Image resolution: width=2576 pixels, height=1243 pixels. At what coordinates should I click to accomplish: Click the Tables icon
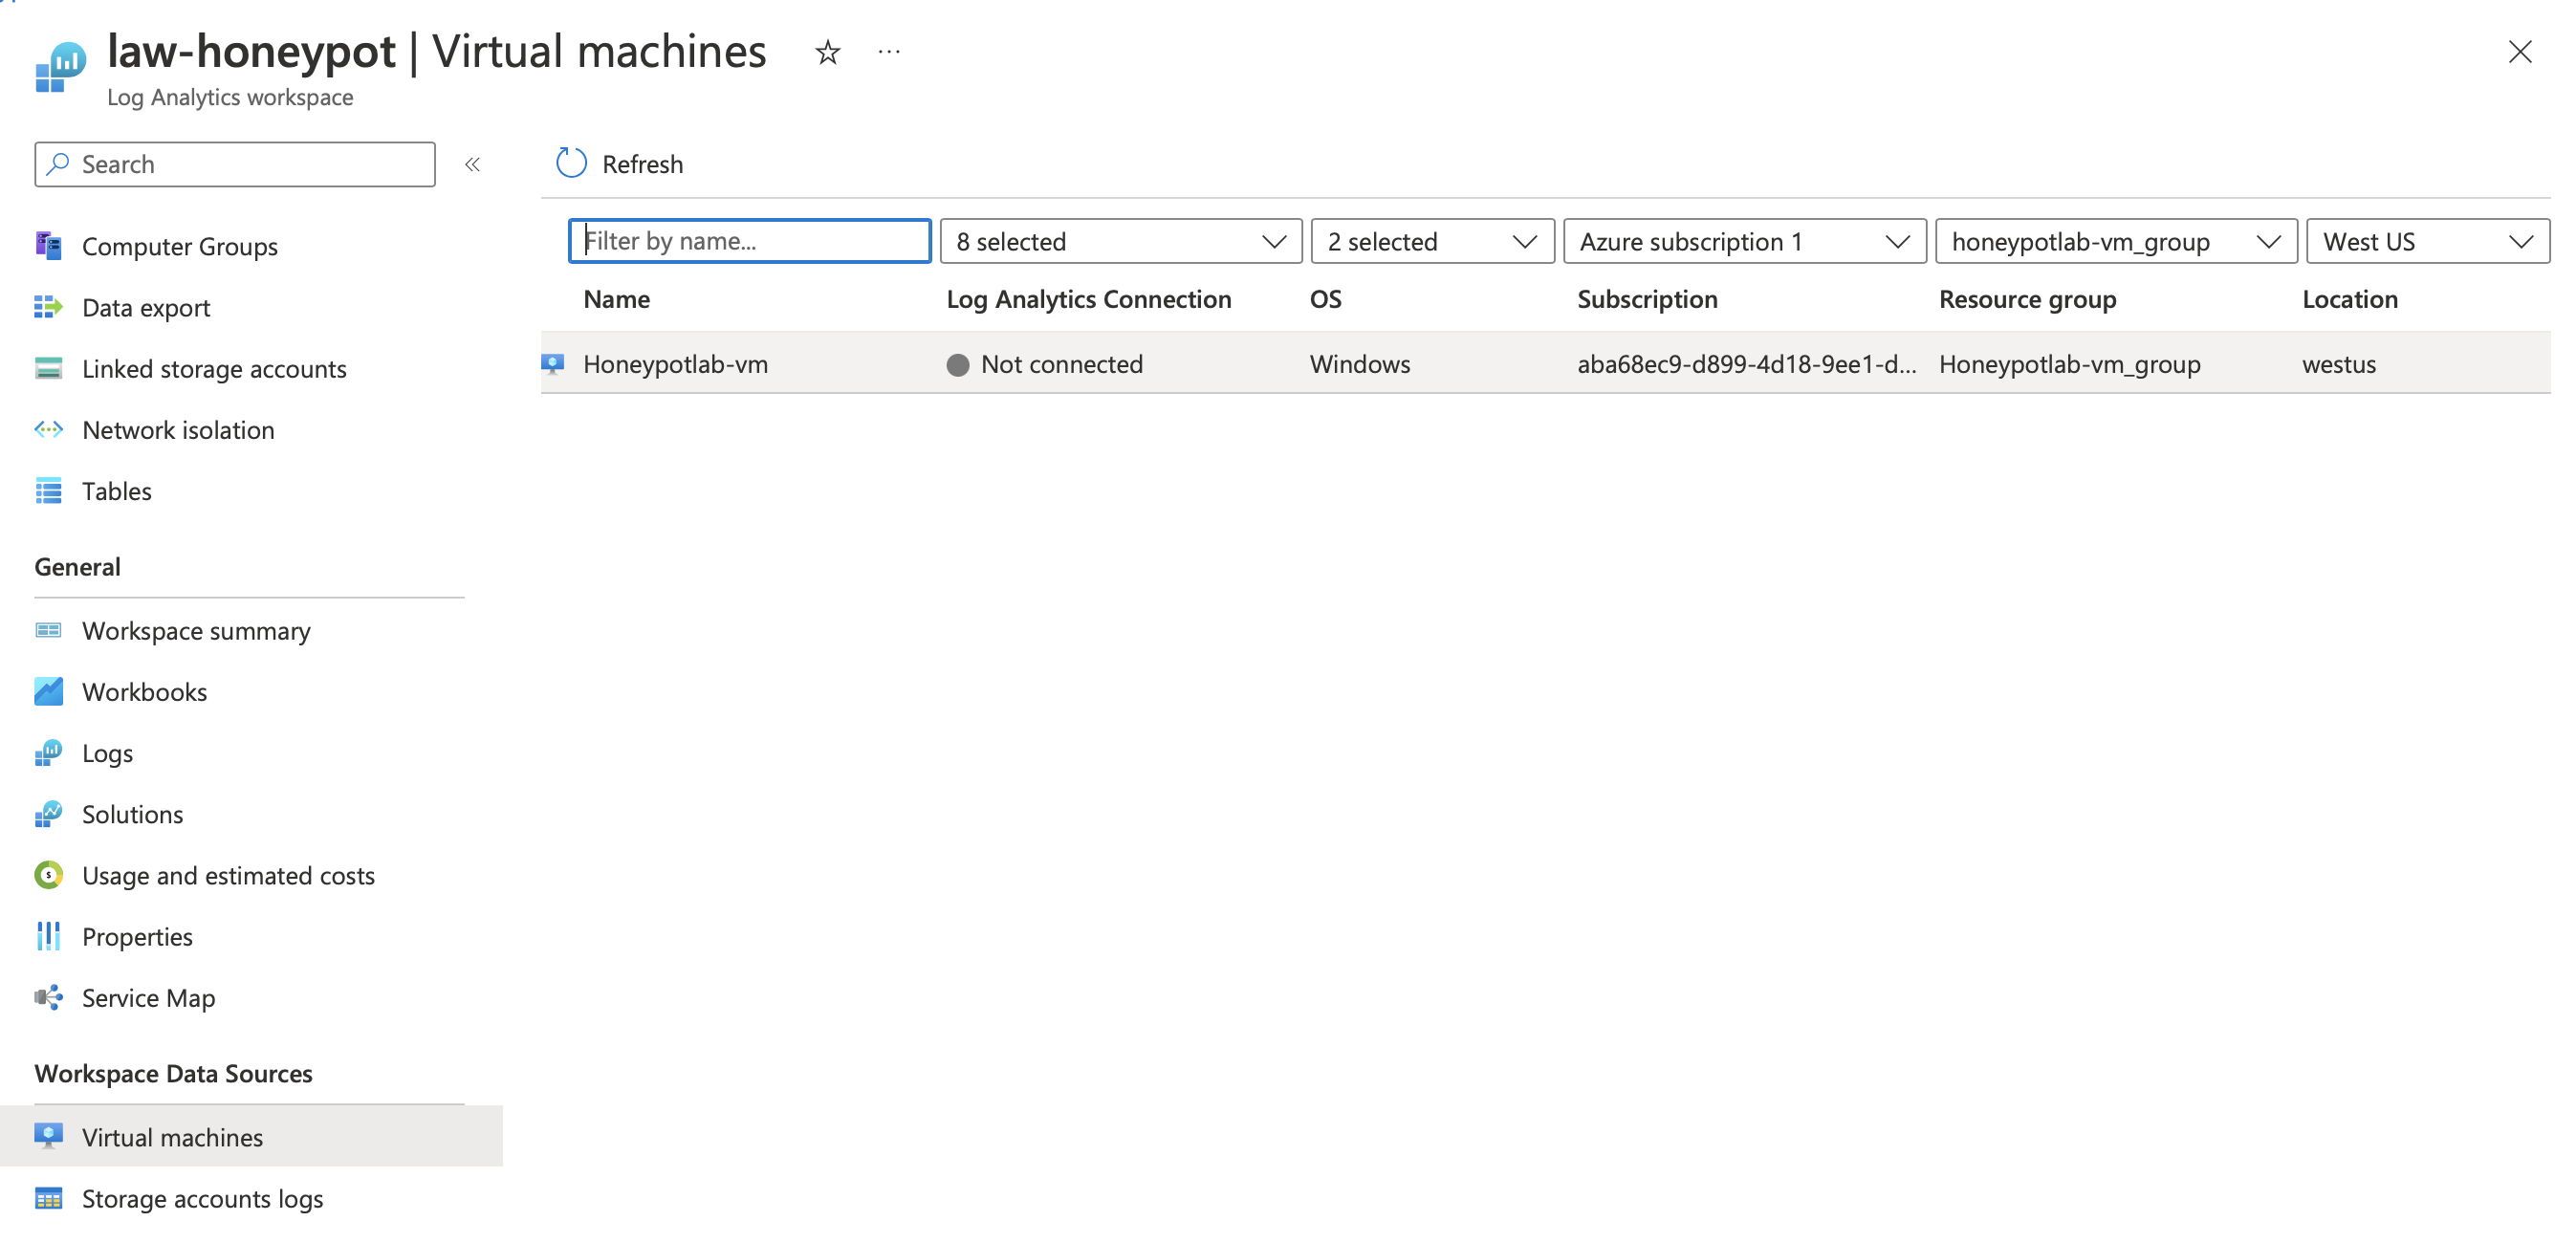point(48,491)
